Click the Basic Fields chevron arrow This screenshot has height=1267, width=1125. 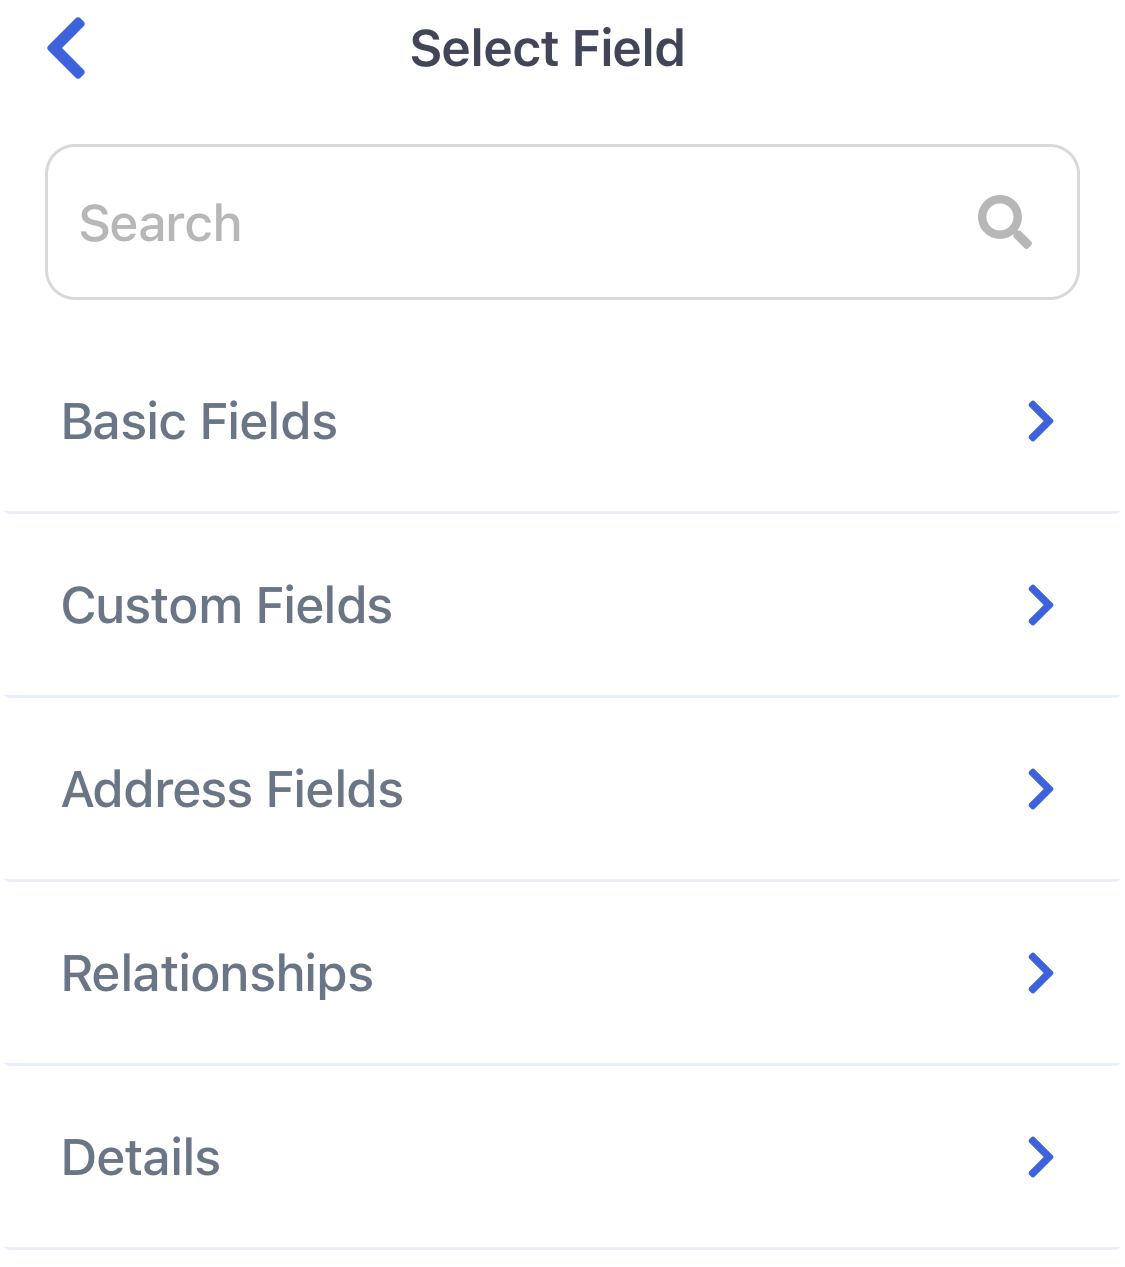point(1040,421)
